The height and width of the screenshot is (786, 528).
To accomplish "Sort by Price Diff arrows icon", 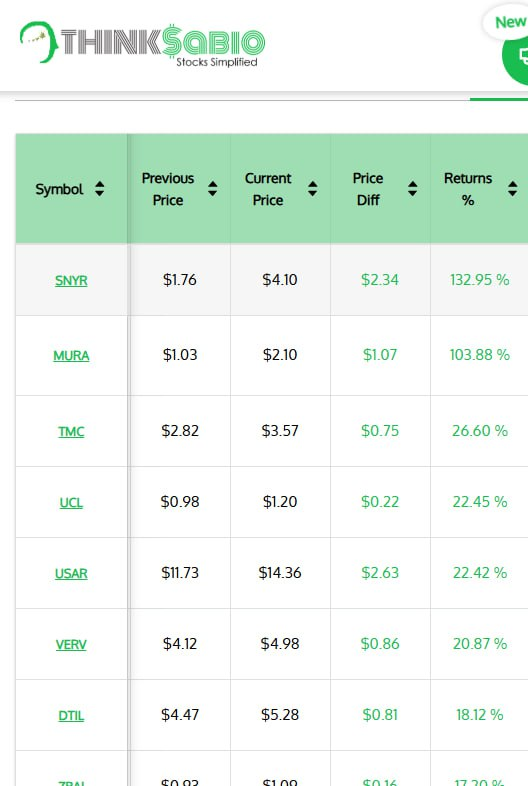I will coord(412,189).
